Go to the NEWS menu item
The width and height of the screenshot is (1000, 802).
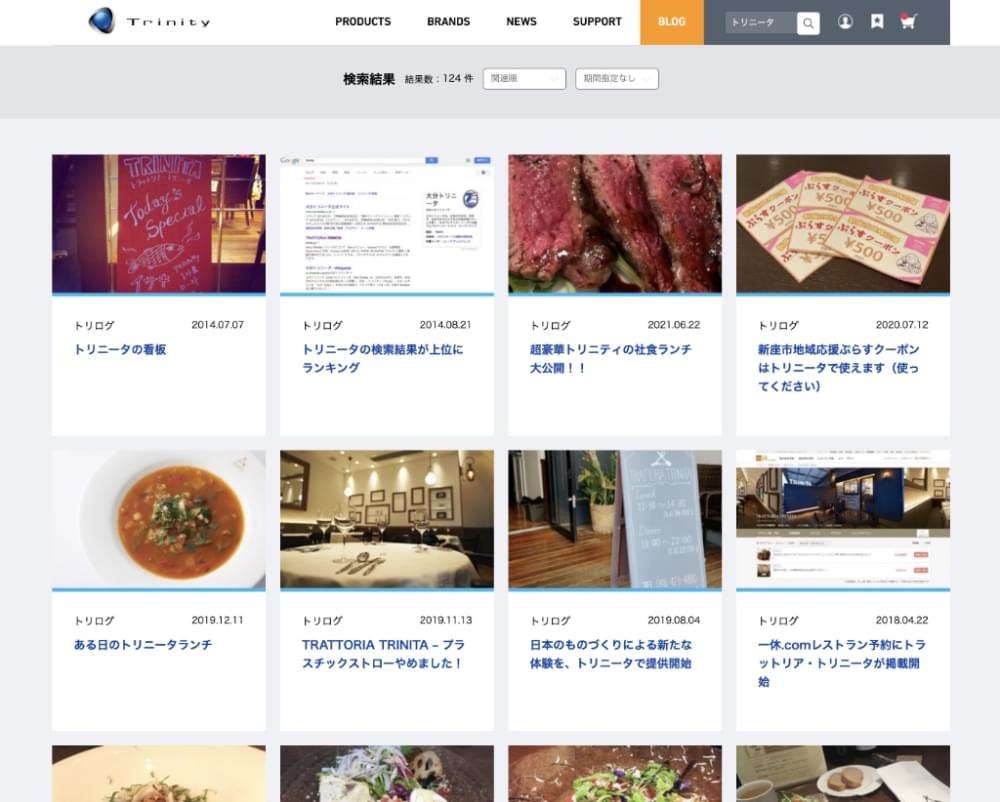[521, 22]
